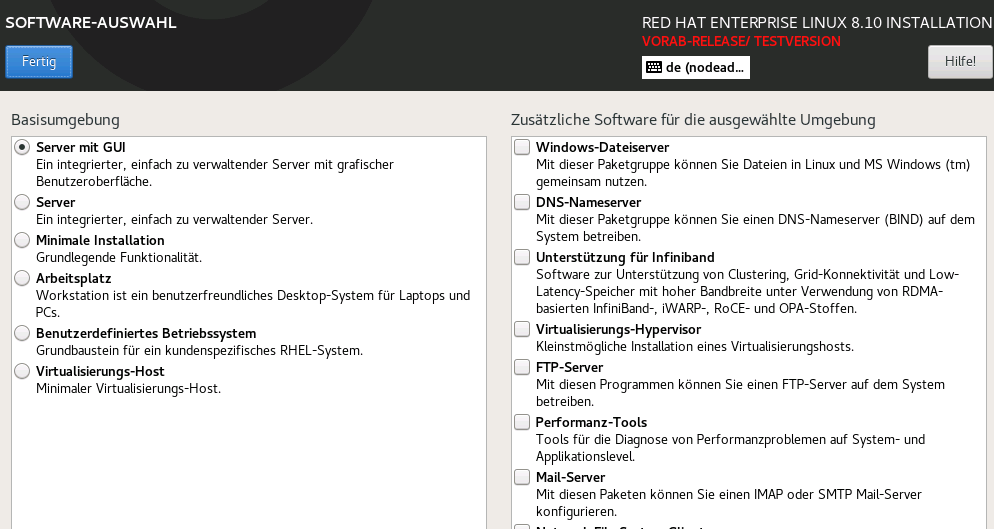
Task: Choose Minimale Installation option
Action: click(x=23, y=240)
